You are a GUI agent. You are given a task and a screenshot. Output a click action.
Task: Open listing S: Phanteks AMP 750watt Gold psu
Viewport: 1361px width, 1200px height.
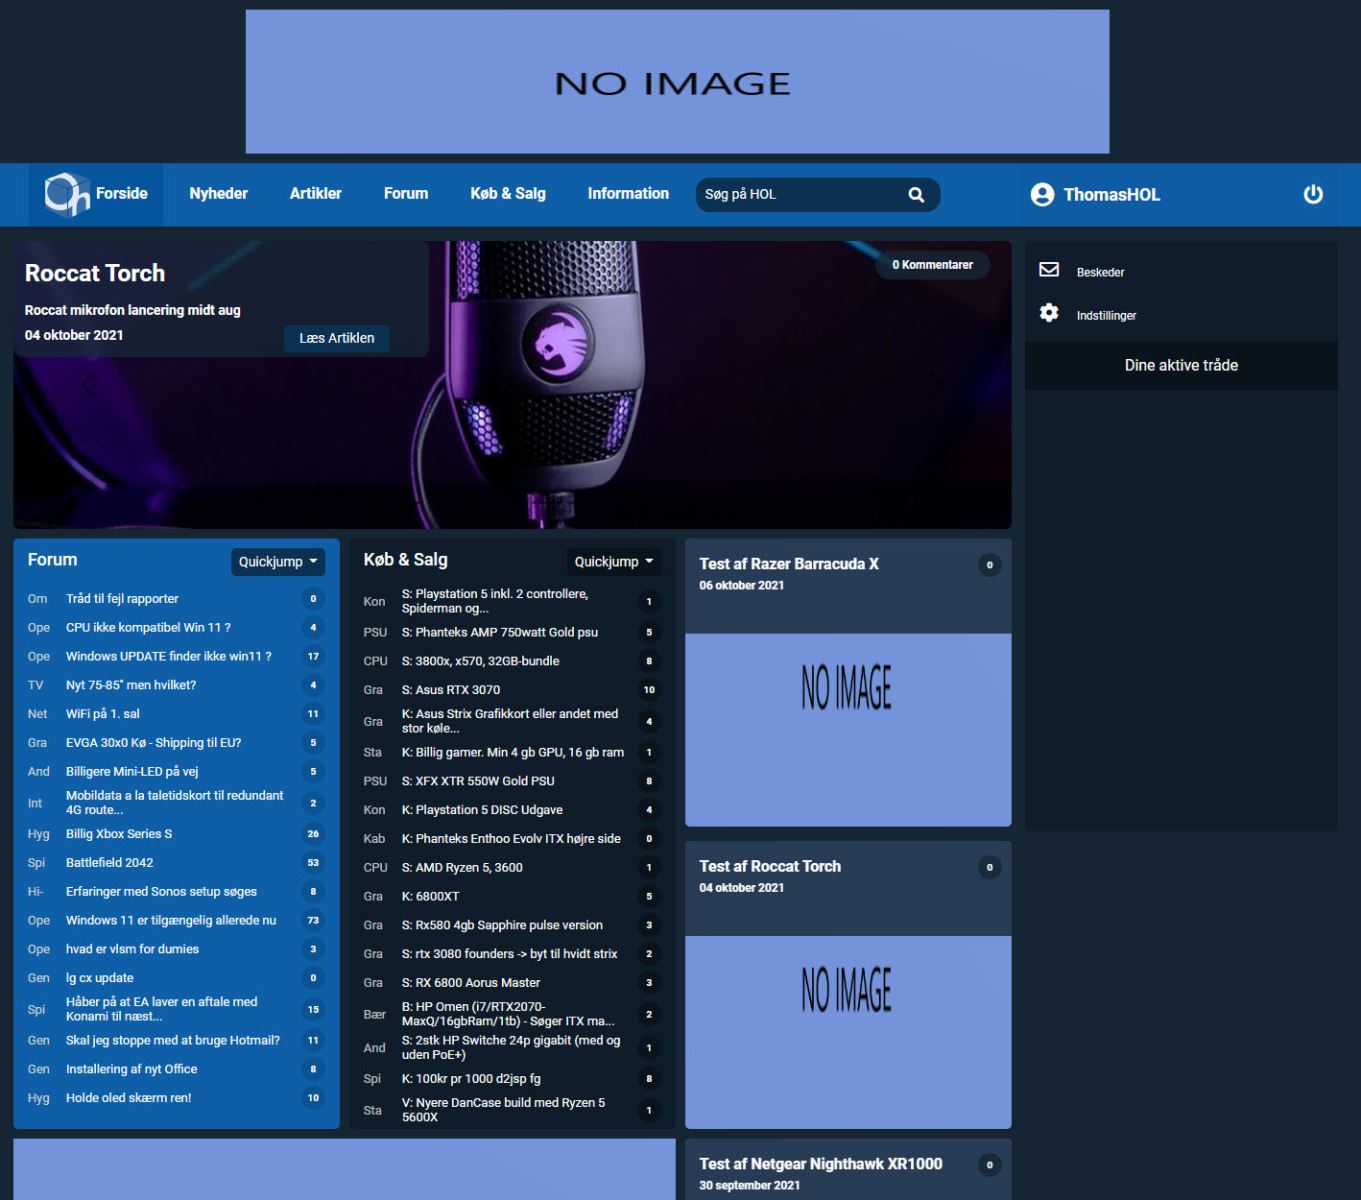(500, 633)
